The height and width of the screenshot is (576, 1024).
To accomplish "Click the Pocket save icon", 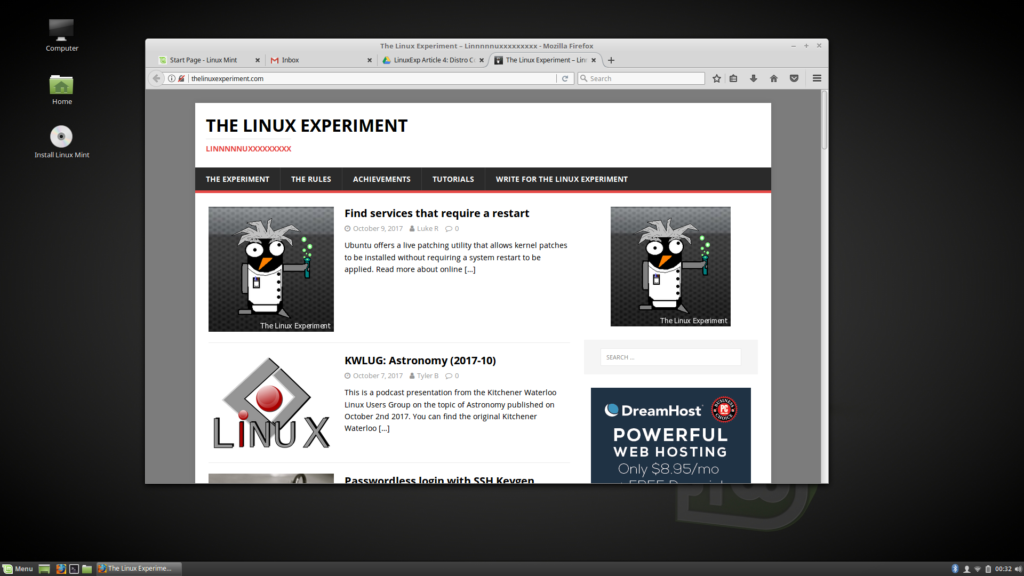I will point(794,78).
